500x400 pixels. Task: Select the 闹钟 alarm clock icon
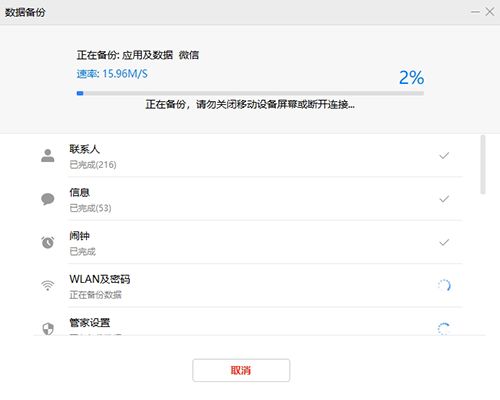[x=48, y=242]
